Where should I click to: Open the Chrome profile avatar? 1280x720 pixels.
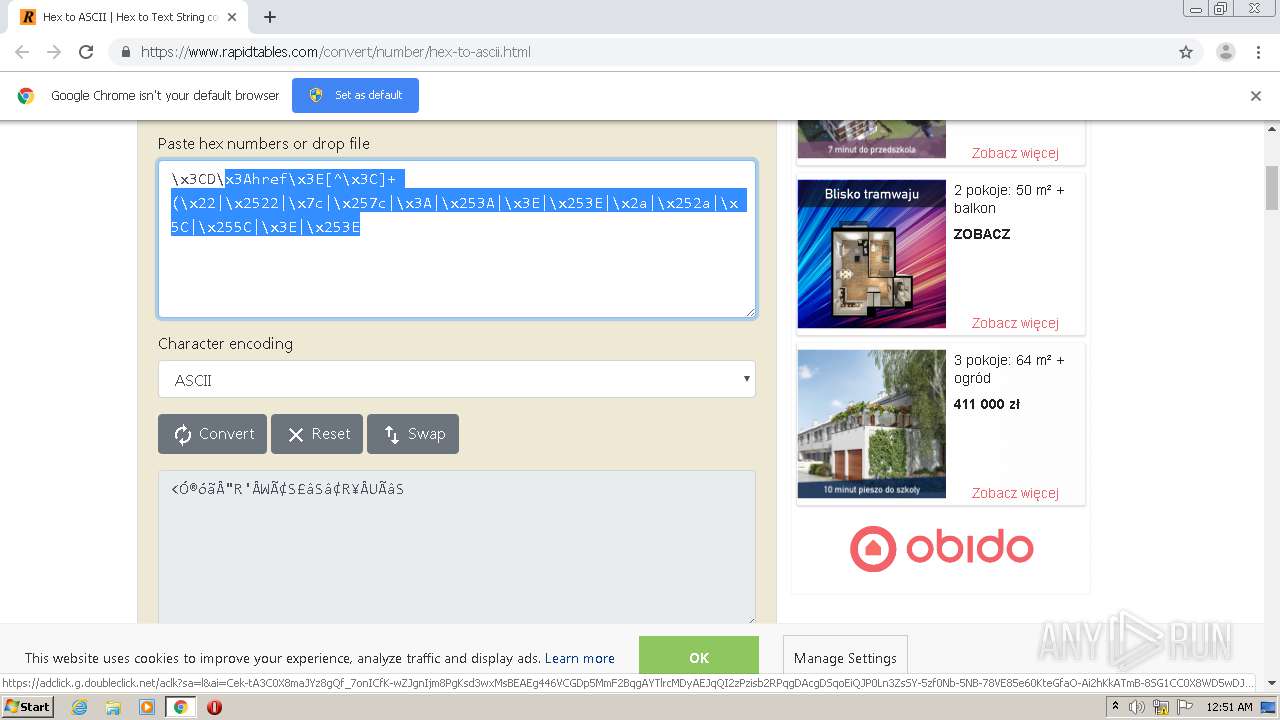pos(1225,52)
